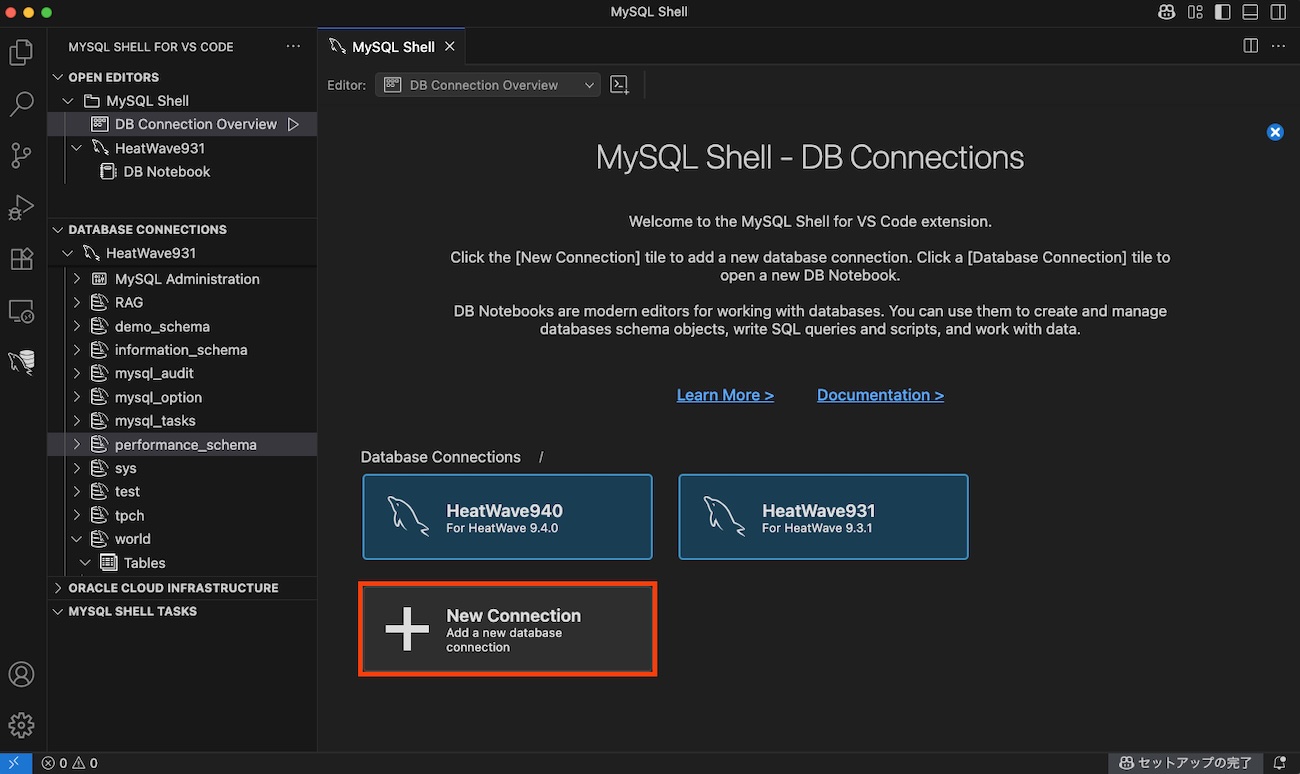
Task: Toggle the primary side bar
Action: pos(1223,12)
